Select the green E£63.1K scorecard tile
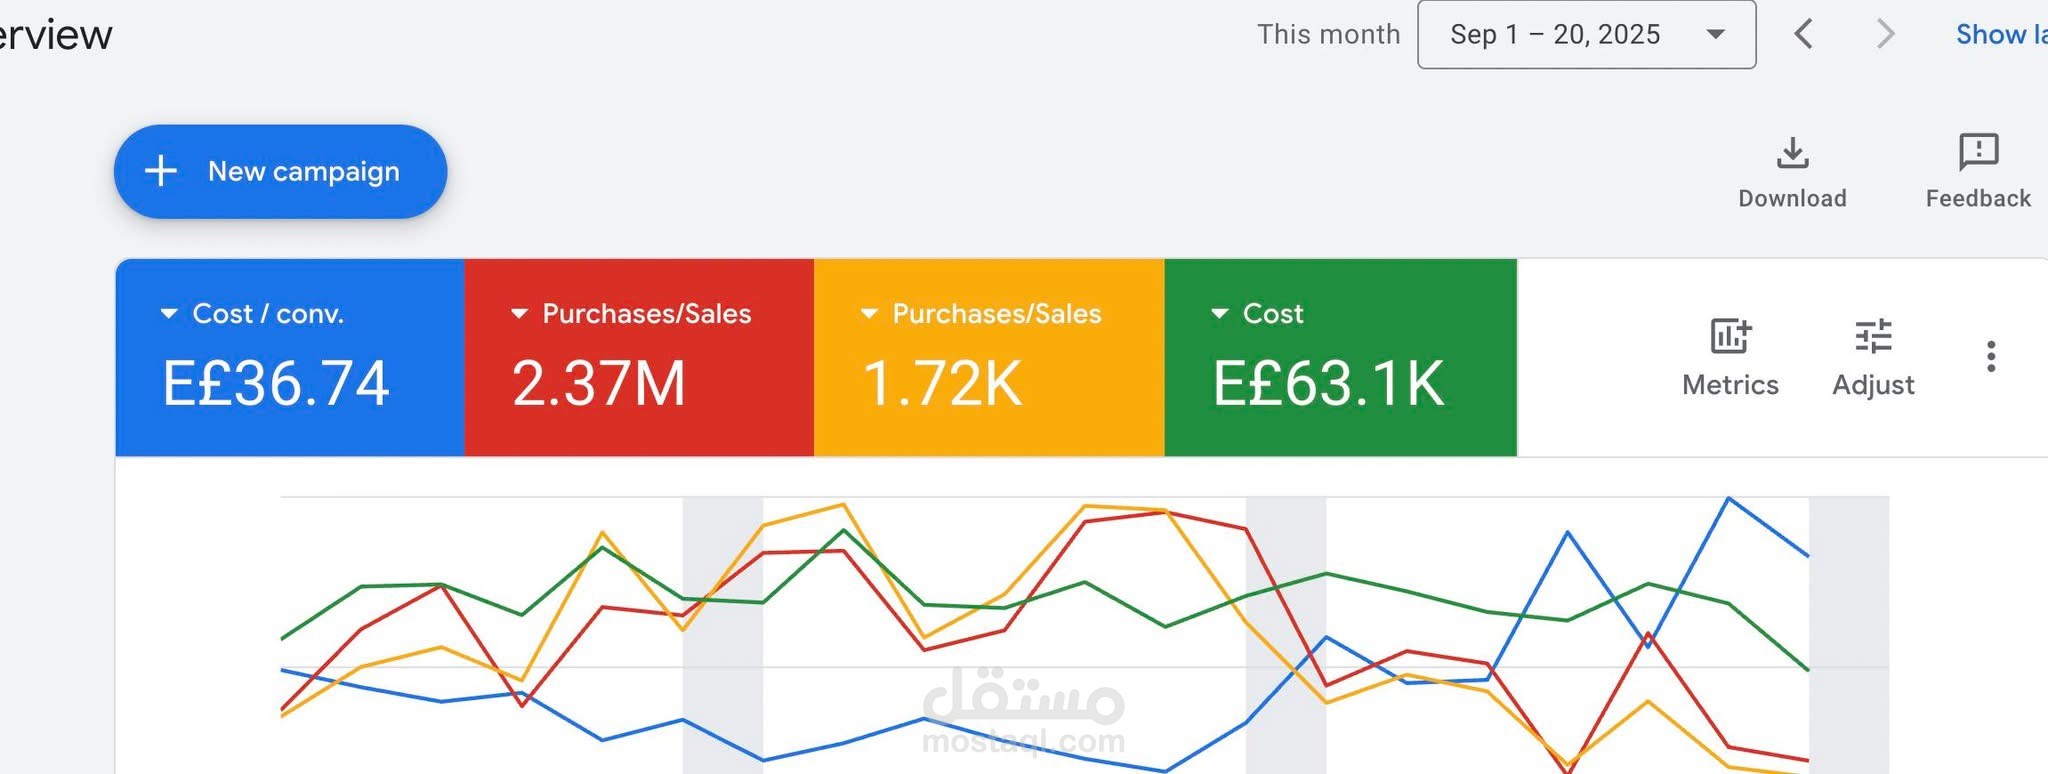 pyautogui.click(x=1340, y=383)
